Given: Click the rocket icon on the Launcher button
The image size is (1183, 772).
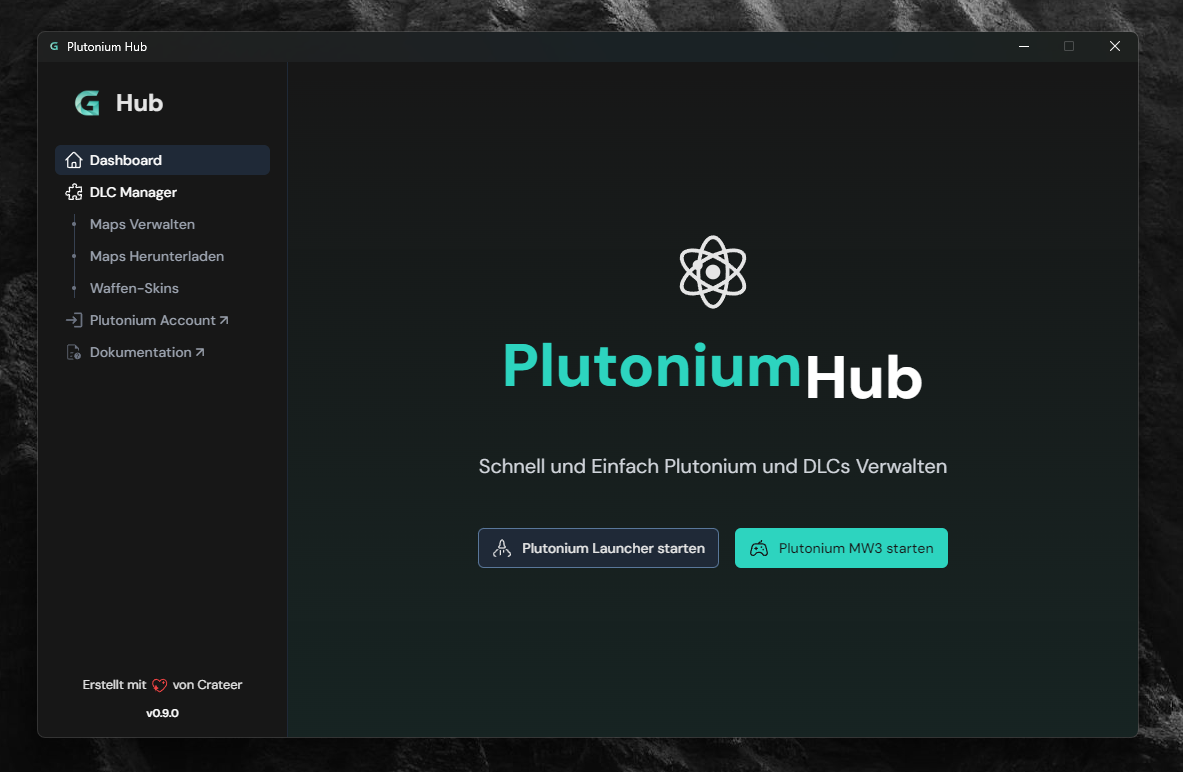Looking at the screenshot, I should (x=501, y=548).
